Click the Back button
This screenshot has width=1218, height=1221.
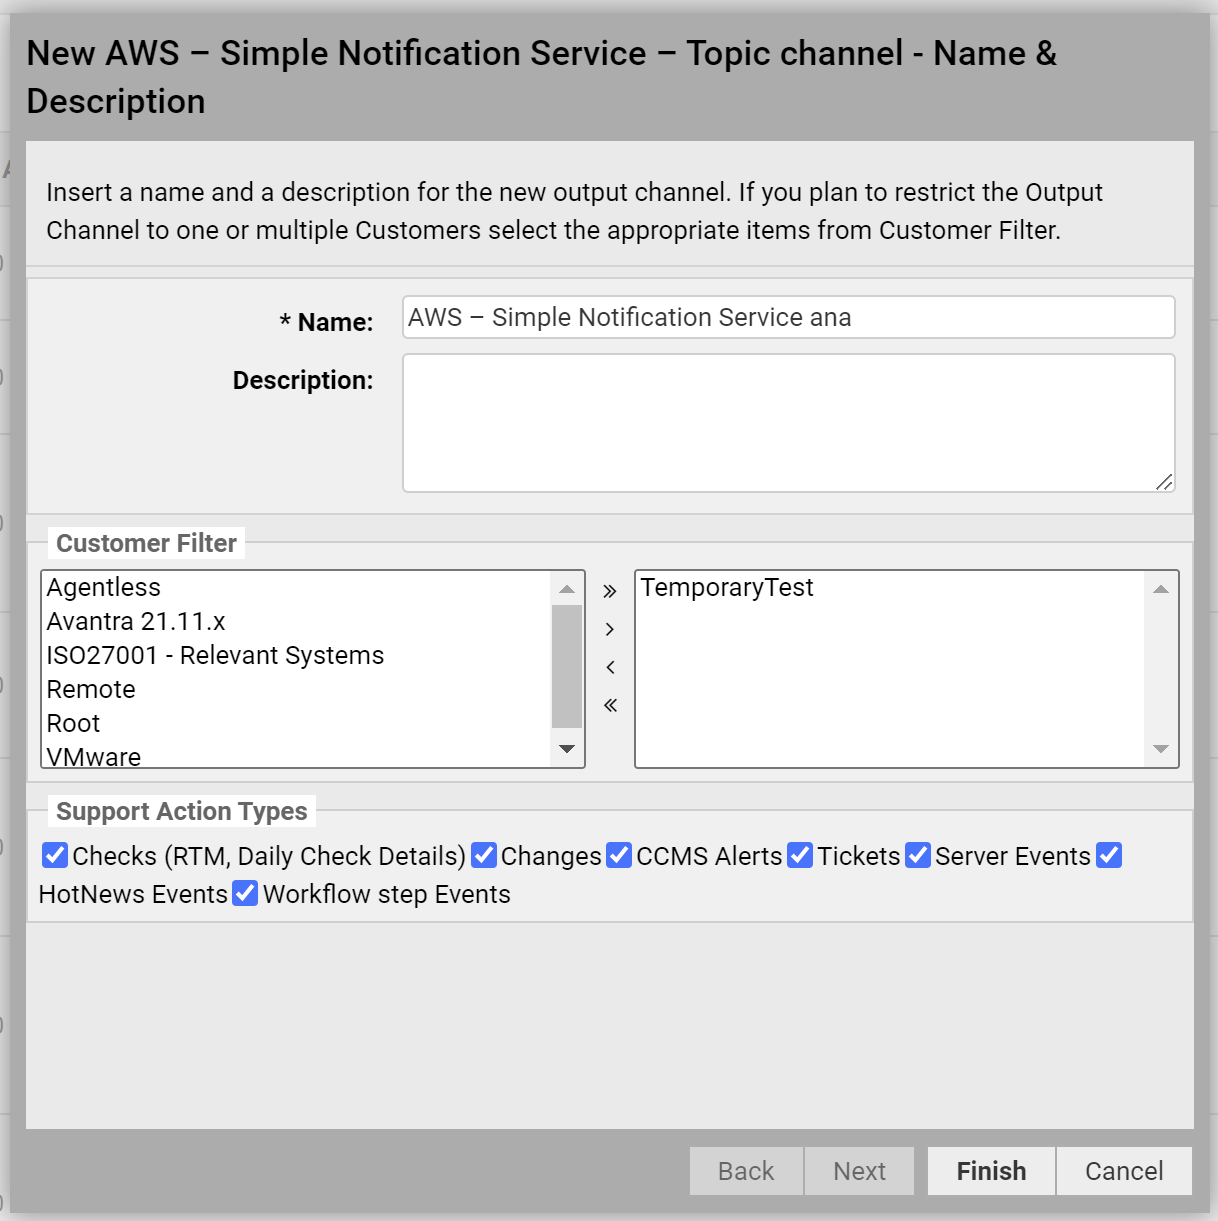point(746,1170)
